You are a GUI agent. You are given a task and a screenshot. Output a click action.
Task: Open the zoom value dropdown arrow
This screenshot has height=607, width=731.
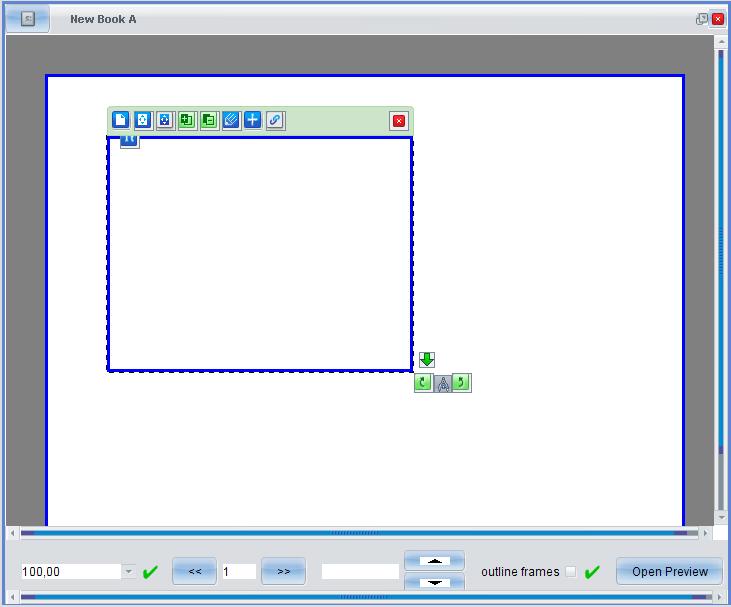pos(129,571)
